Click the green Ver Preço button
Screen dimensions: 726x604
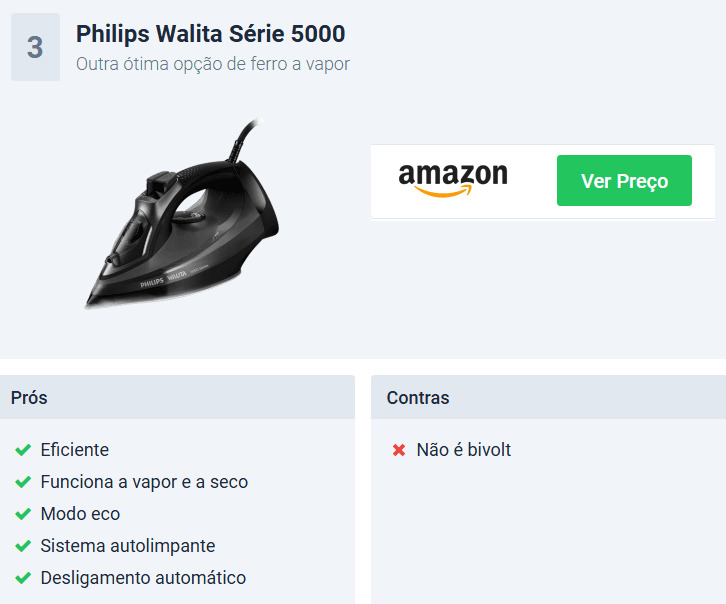click(x=624, y=181)
